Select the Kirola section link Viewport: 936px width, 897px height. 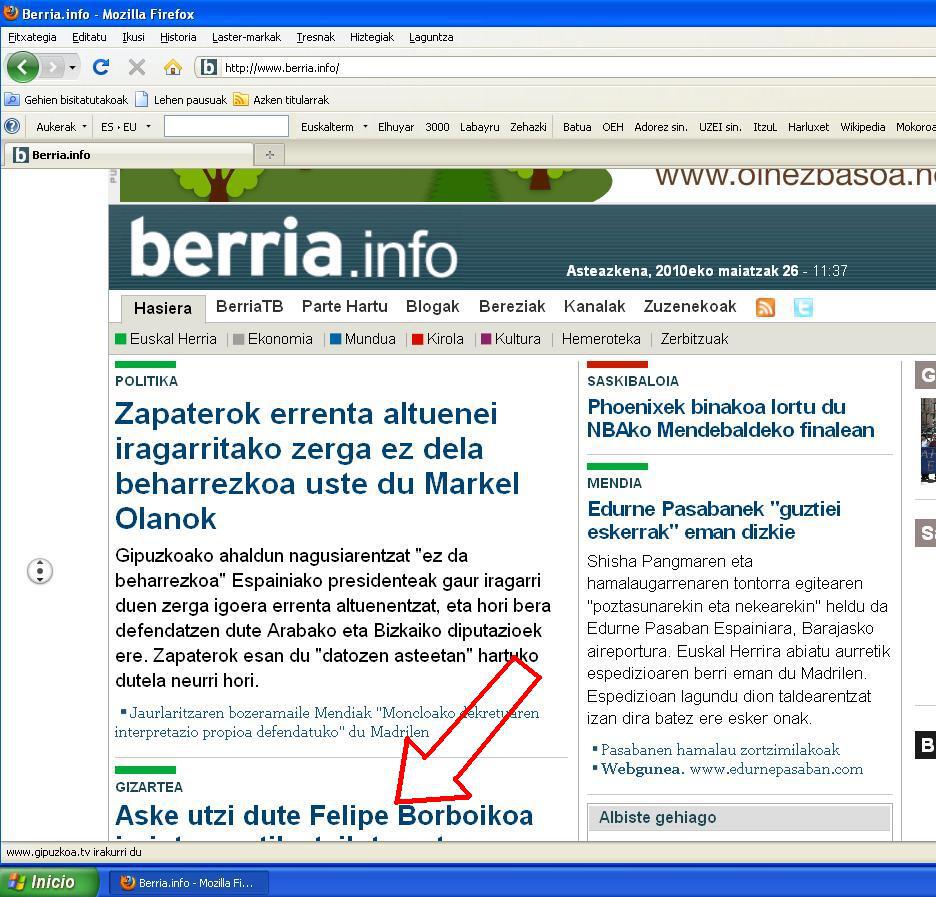(444, 339)
